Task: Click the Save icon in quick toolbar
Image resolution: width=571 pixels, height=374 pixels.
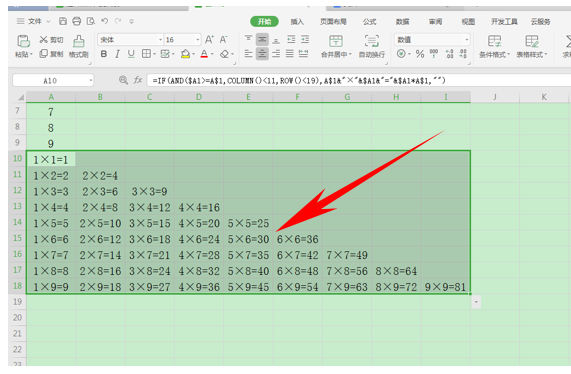Action: (x=63, y=21)
